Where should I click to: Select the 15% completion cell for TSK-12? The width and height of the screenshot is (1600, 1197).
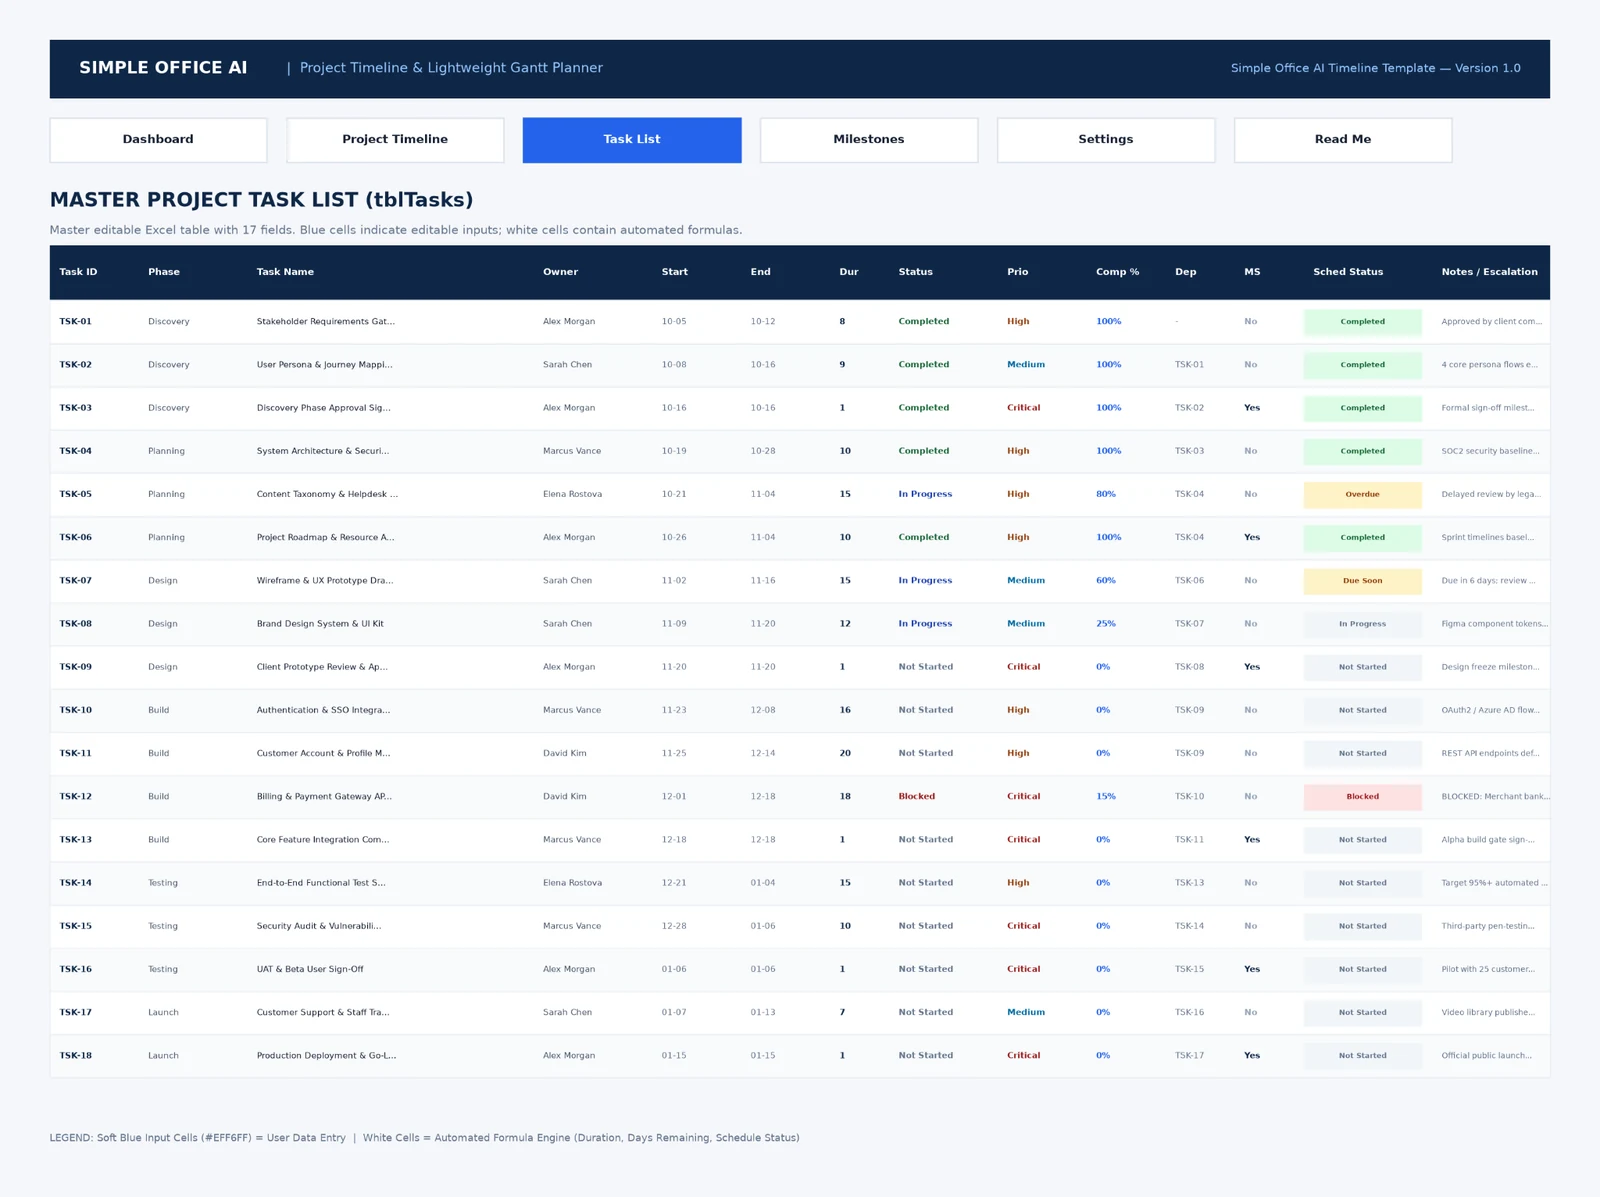1106,797
